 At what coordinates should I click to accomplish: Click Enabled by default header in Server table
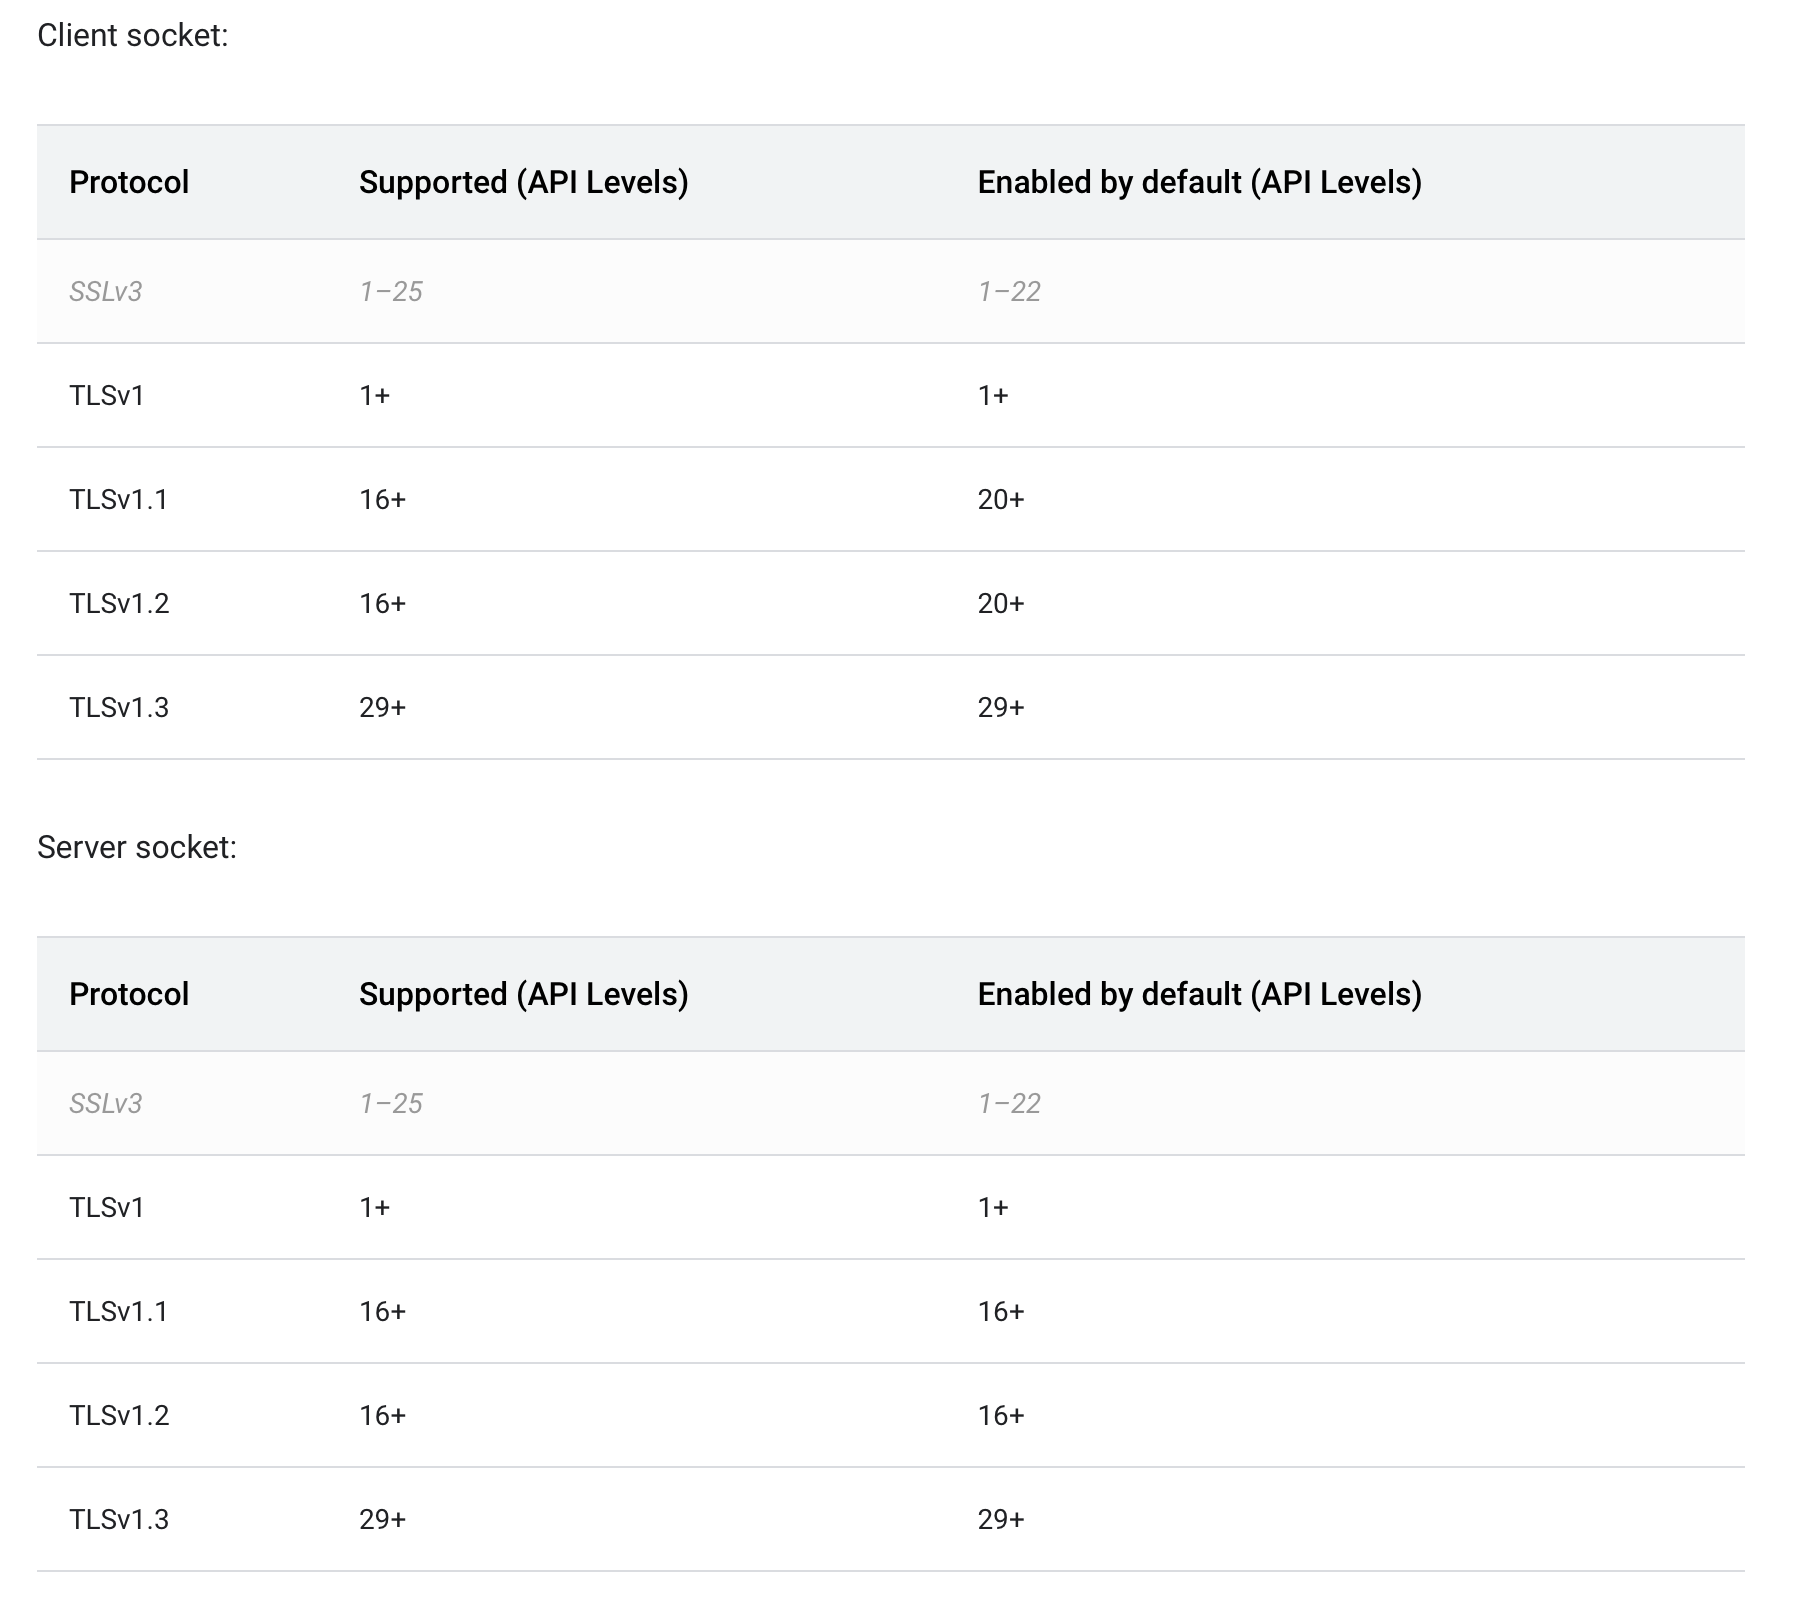point(1199,994)
